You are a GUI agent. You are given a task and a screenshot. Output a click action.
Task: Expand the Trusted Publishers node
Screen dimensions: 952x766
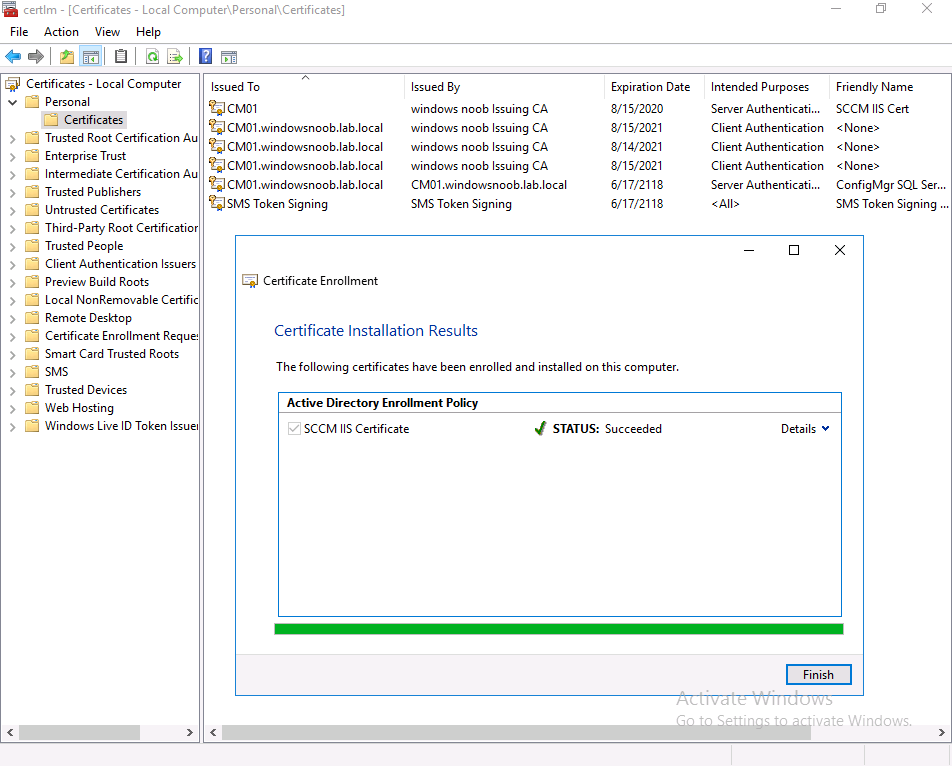pos(12,192)
